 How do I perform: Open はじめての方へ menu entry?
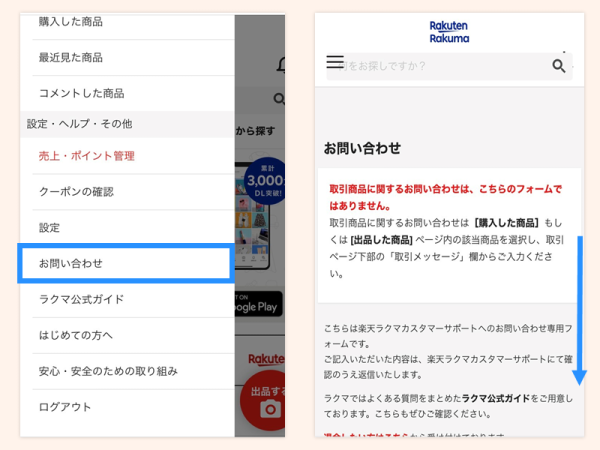[x=127, y=335]
